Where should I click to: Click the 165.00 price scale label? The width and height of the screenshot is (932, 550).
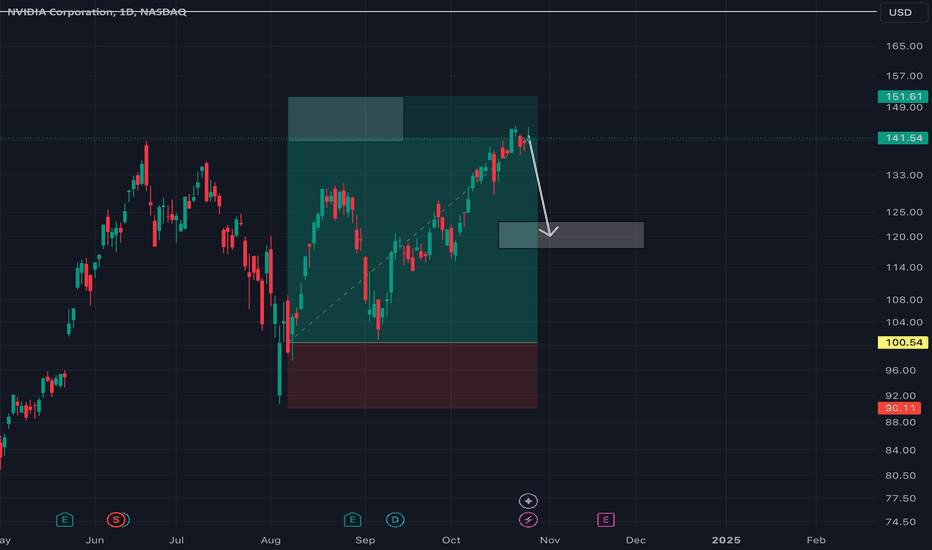coord(903,46)
